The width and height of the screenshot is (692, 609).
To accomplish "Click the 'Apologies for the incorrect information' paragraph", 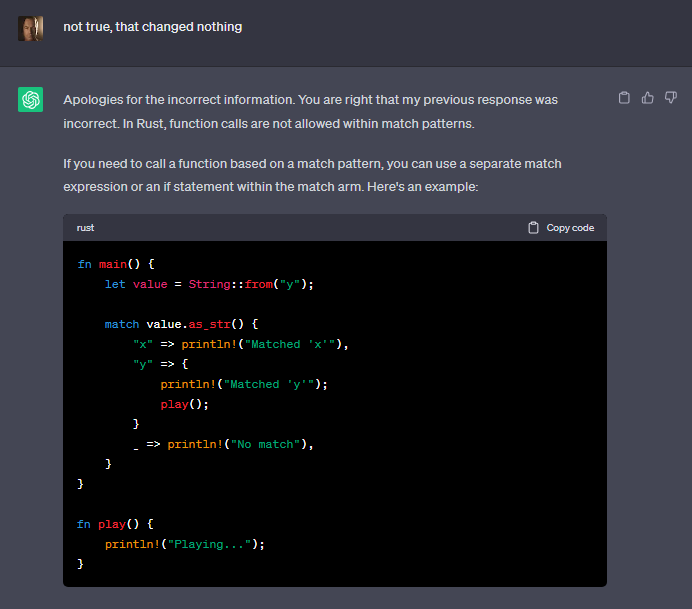I will (311, 112).
